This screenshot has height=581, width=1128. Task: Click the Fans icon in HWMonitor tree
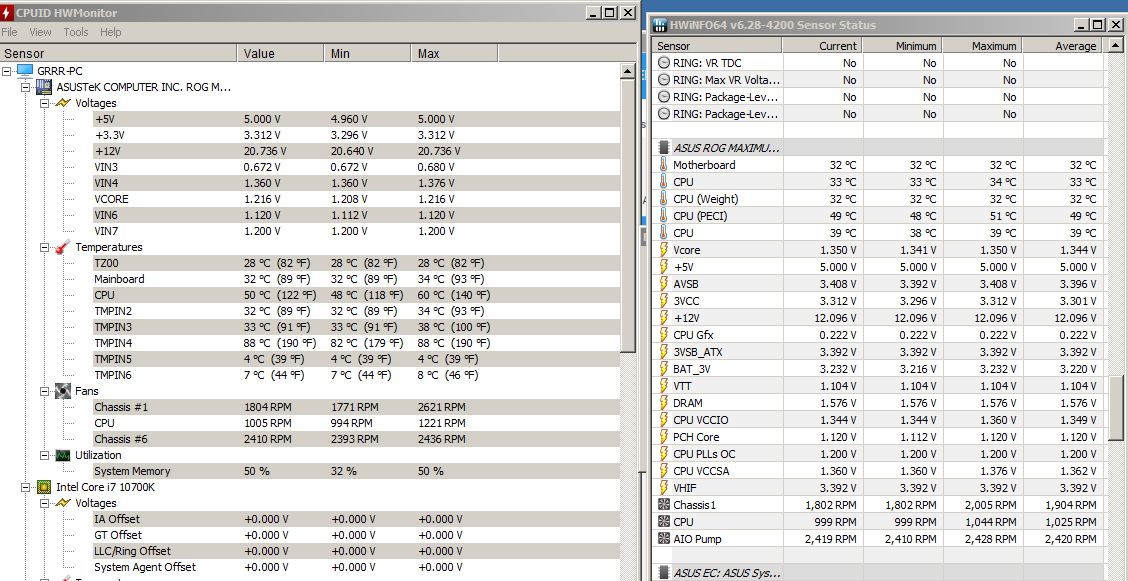(63, 391)
